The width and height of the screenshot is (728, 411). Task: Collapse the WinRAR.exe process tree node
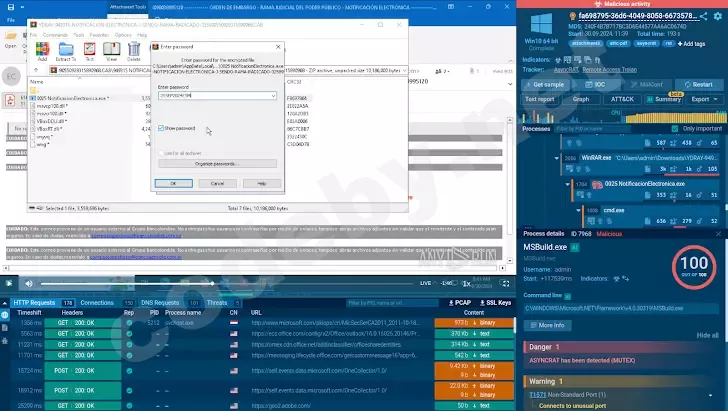557,158
